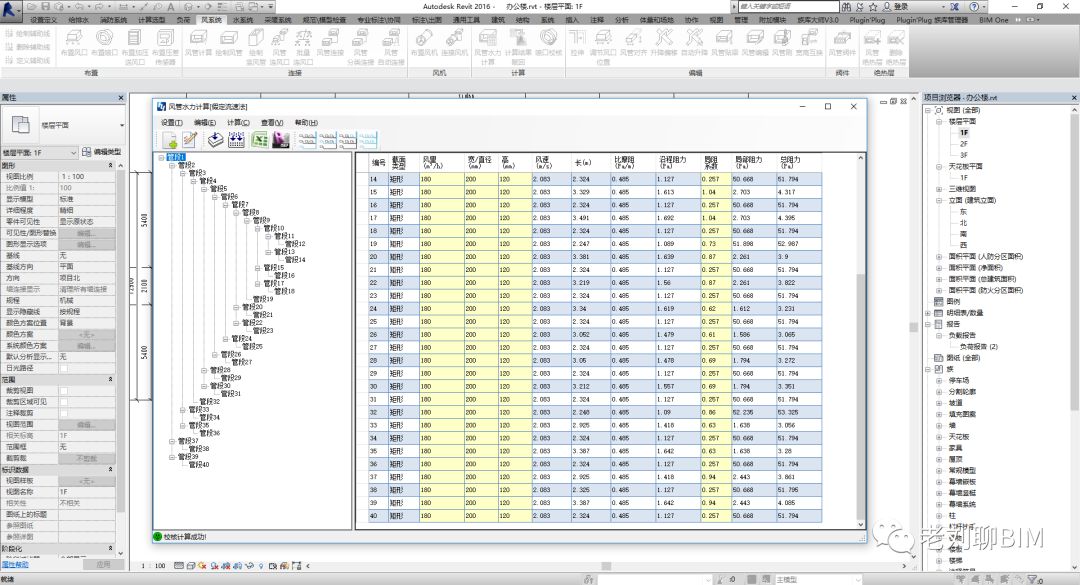The height and width of the screenshot is (585, 1080).
Task: Select the 2F floor plan view
Action: click(964, 144)
